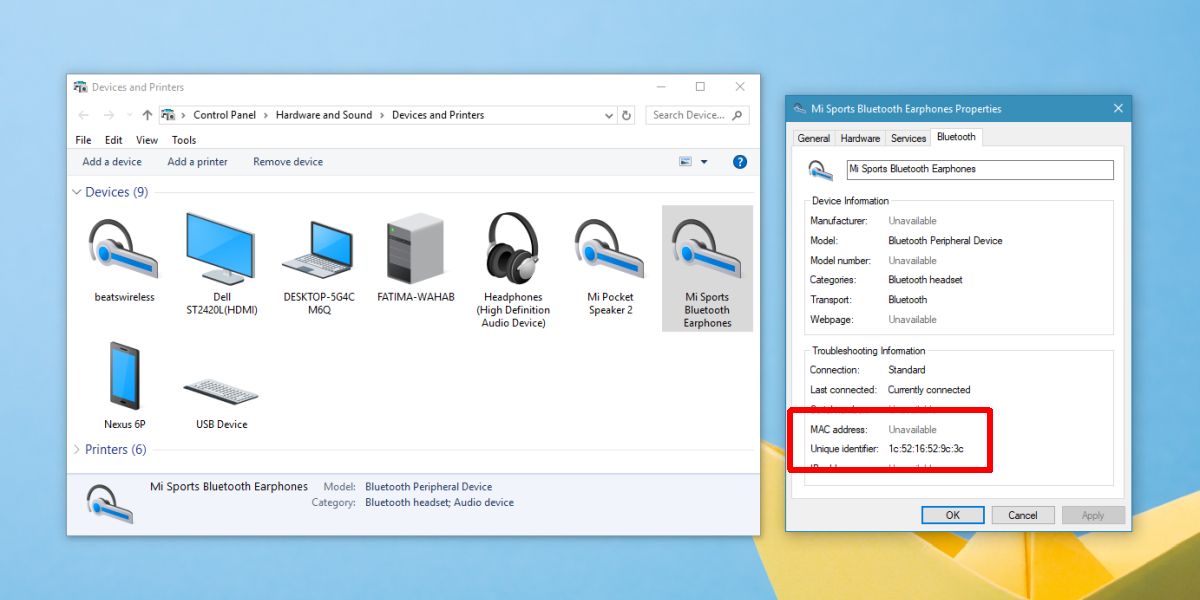1200x600 pixels.
Task: Select the USB Device keyboard icon
Action: pyautogui.click(x=221, y=391)
